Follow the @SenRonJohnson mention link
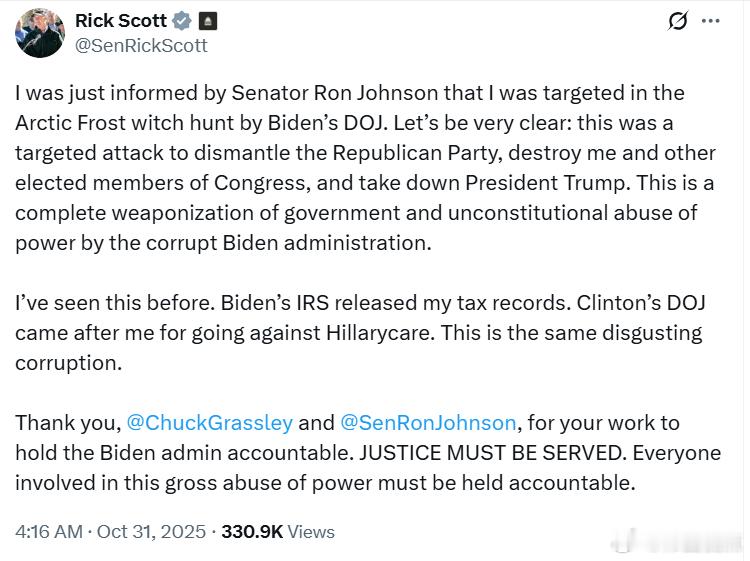Image resolution: width=750 pixels, height=561 pixels. [x=429, y=423]
